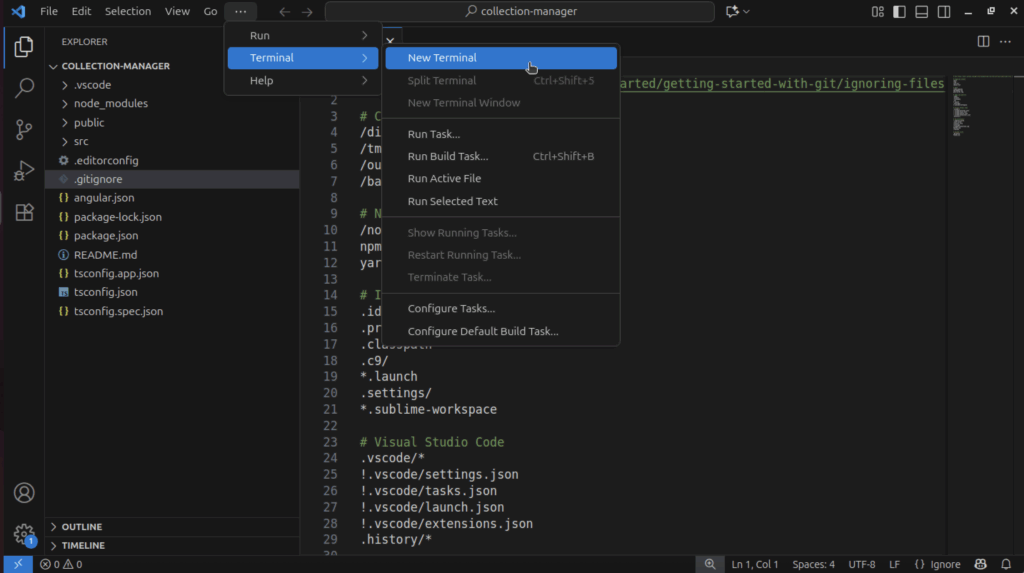The width and height of the screenshot is (1024, 573).
Task: Toggle the Secondary Side Bar visibility
Action: pyautogui.click(x=942, y=11)
